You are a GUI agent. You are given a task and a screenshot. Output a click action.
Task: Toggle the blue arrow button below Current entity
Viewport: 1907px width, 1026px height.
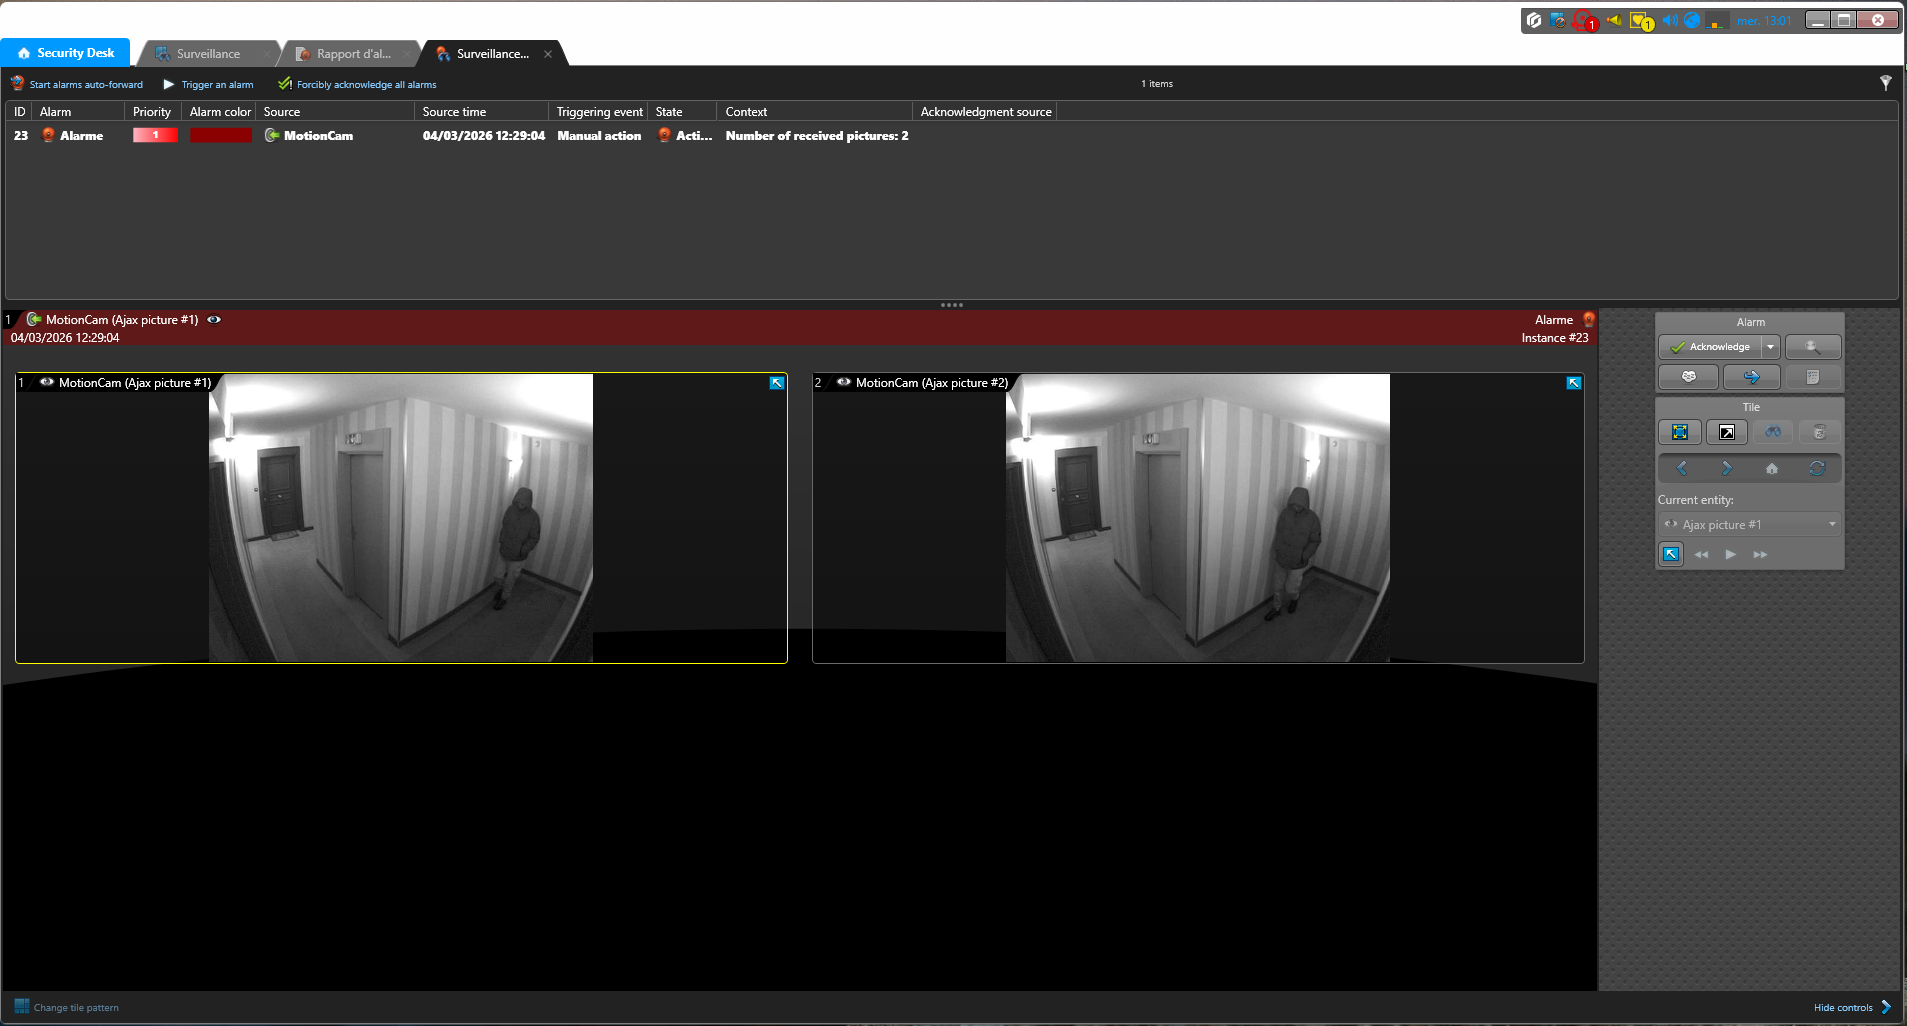tap(1671, 554)
